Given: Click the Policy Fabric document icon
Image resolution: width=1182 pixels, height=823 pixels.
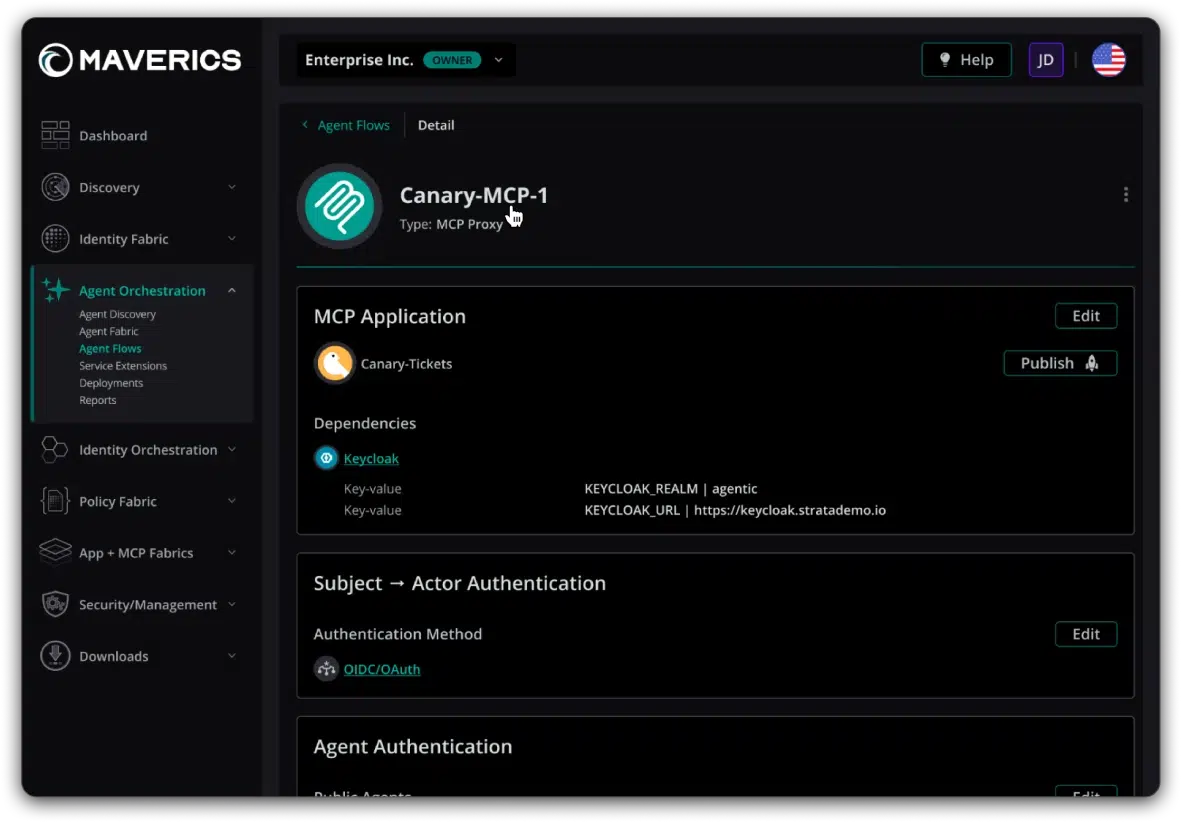Looking at the screenshot, I should 53,501.
